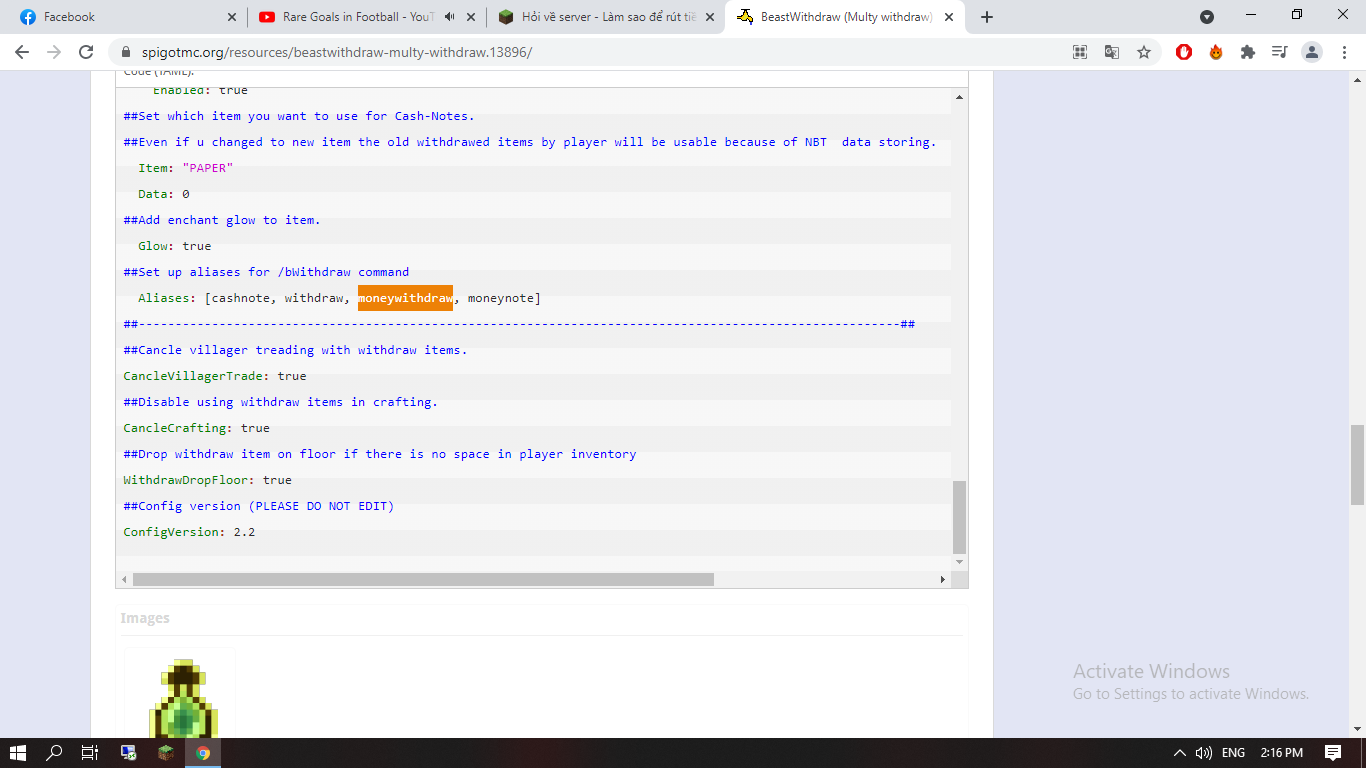Open the orange flame extension icon
The width and height of the screenshot is (1366, 768).
(x=1216, y=52)
